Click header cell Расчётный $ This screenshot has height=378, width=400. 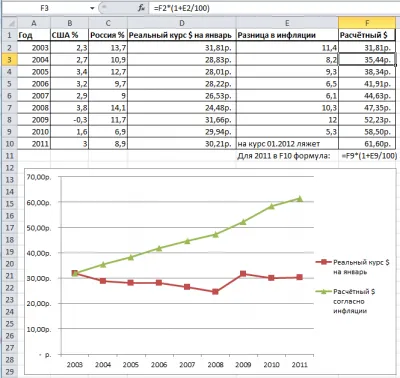coord(367,35)
